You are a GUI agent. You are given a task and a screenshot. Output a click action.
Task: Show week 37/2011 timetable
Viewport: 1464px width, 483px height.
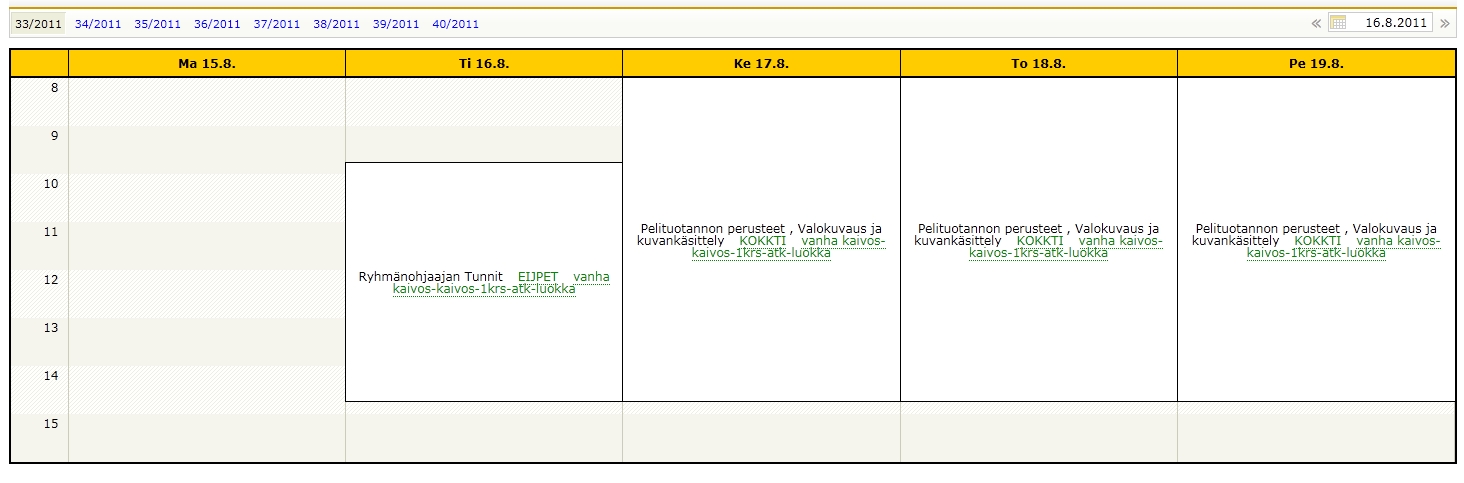(277, 24)
